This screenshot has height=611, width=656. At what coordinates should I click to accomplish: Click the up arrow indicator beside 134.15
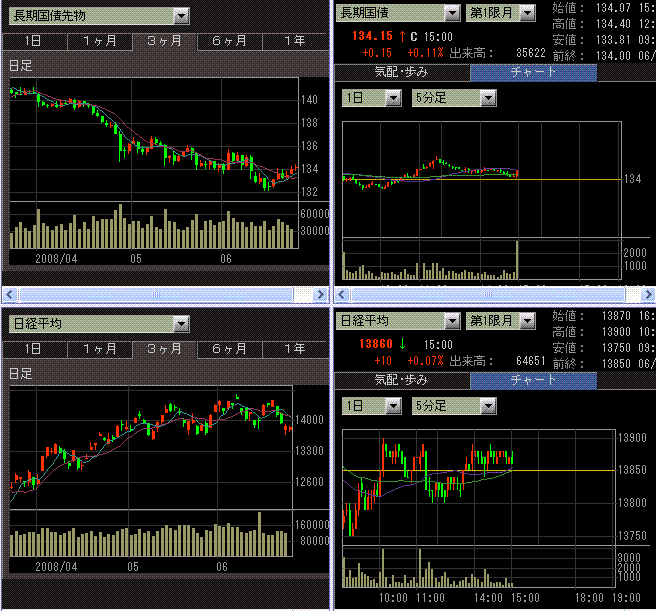[x=402, y=36]
